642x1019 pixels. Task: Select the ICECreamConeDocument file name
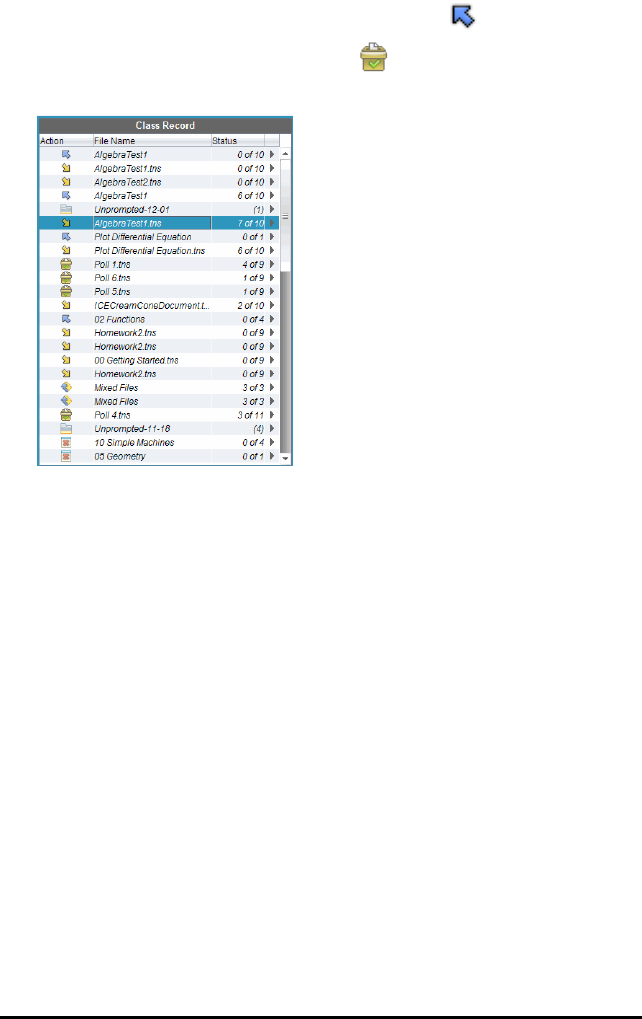tap(151, 305)
